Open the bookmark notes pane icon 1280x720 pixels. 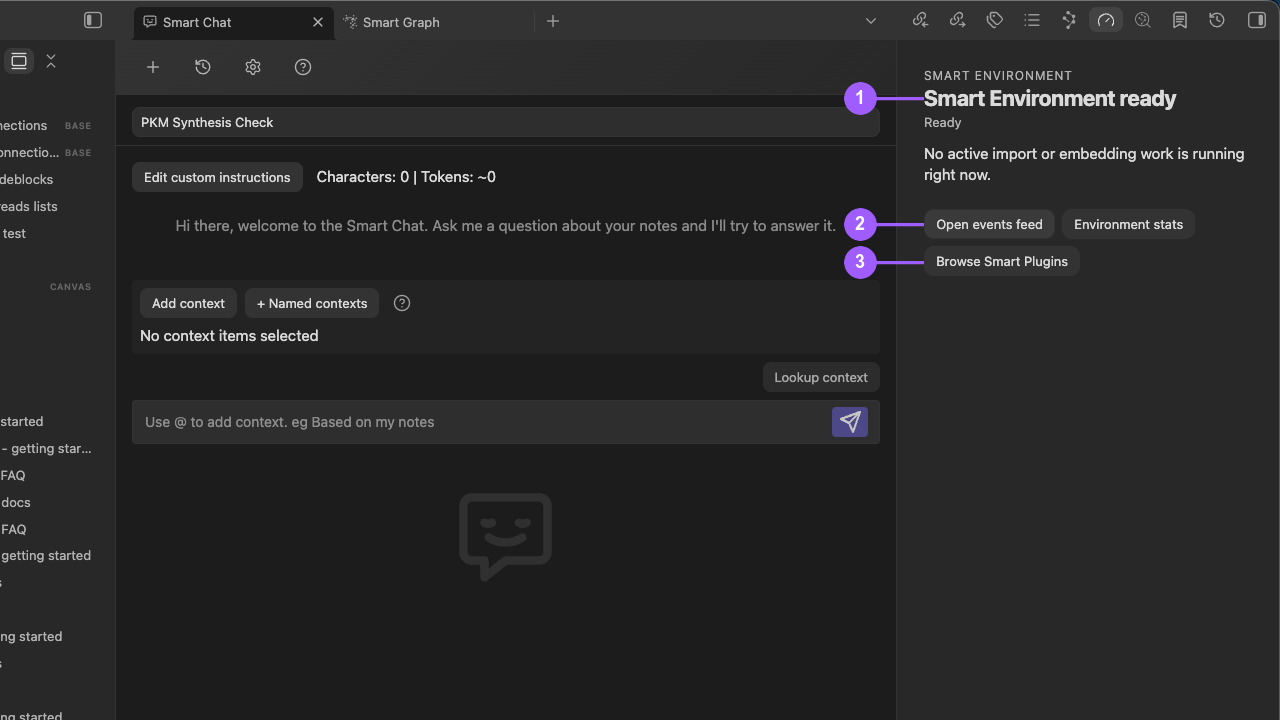[x=1180, y=20]
